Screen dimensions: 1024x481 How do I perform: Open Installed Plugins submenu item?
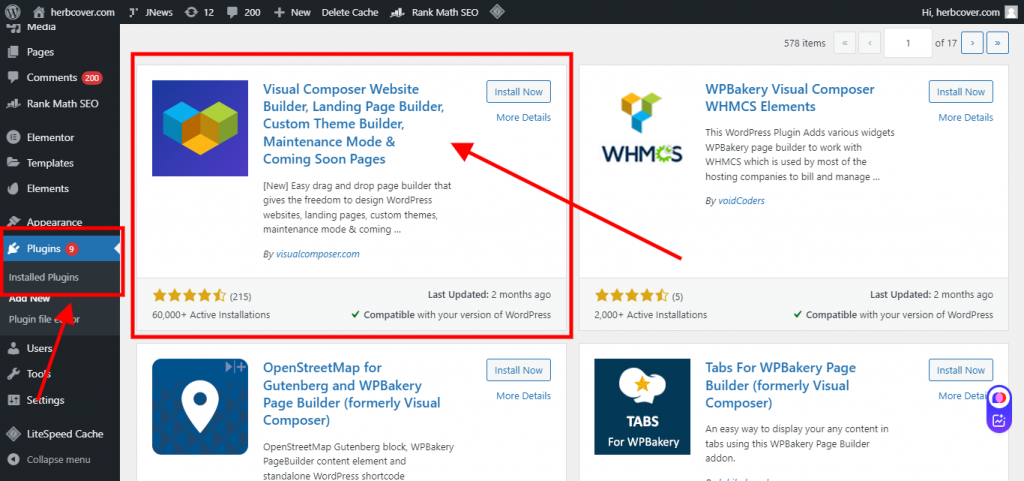(44, 277)
